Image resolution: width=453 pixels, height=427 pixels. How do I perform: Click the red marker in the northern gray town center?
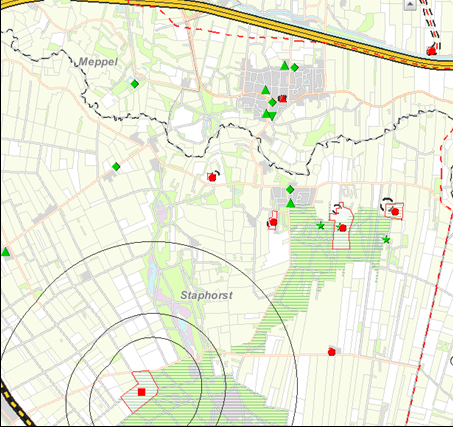283,99
